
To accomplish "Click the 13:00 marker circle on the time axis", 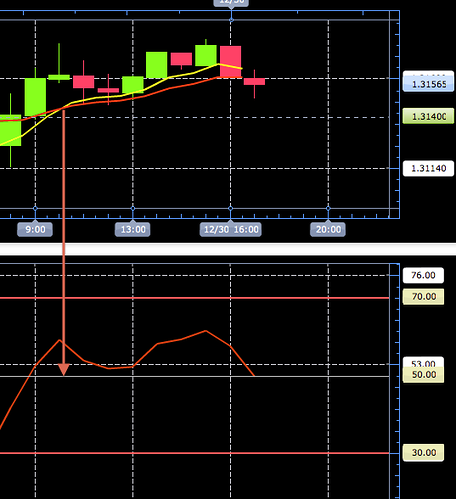I will click(x=133, y=208).
